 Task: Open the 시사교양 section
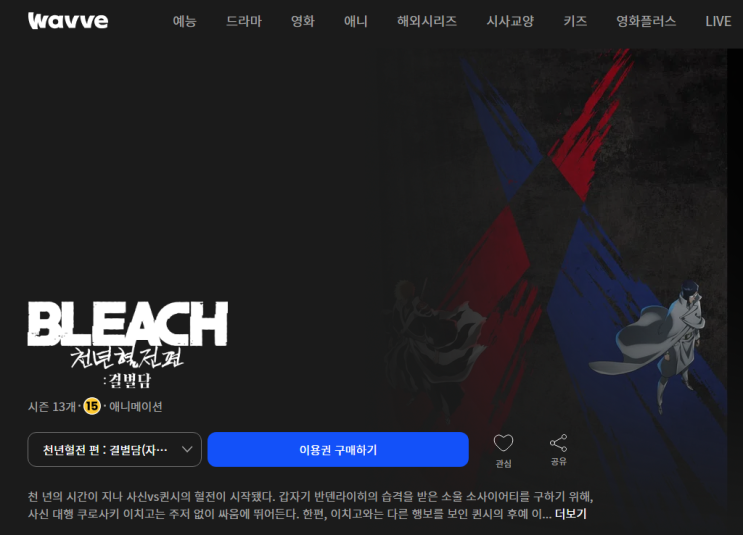(x=510, y=21)
